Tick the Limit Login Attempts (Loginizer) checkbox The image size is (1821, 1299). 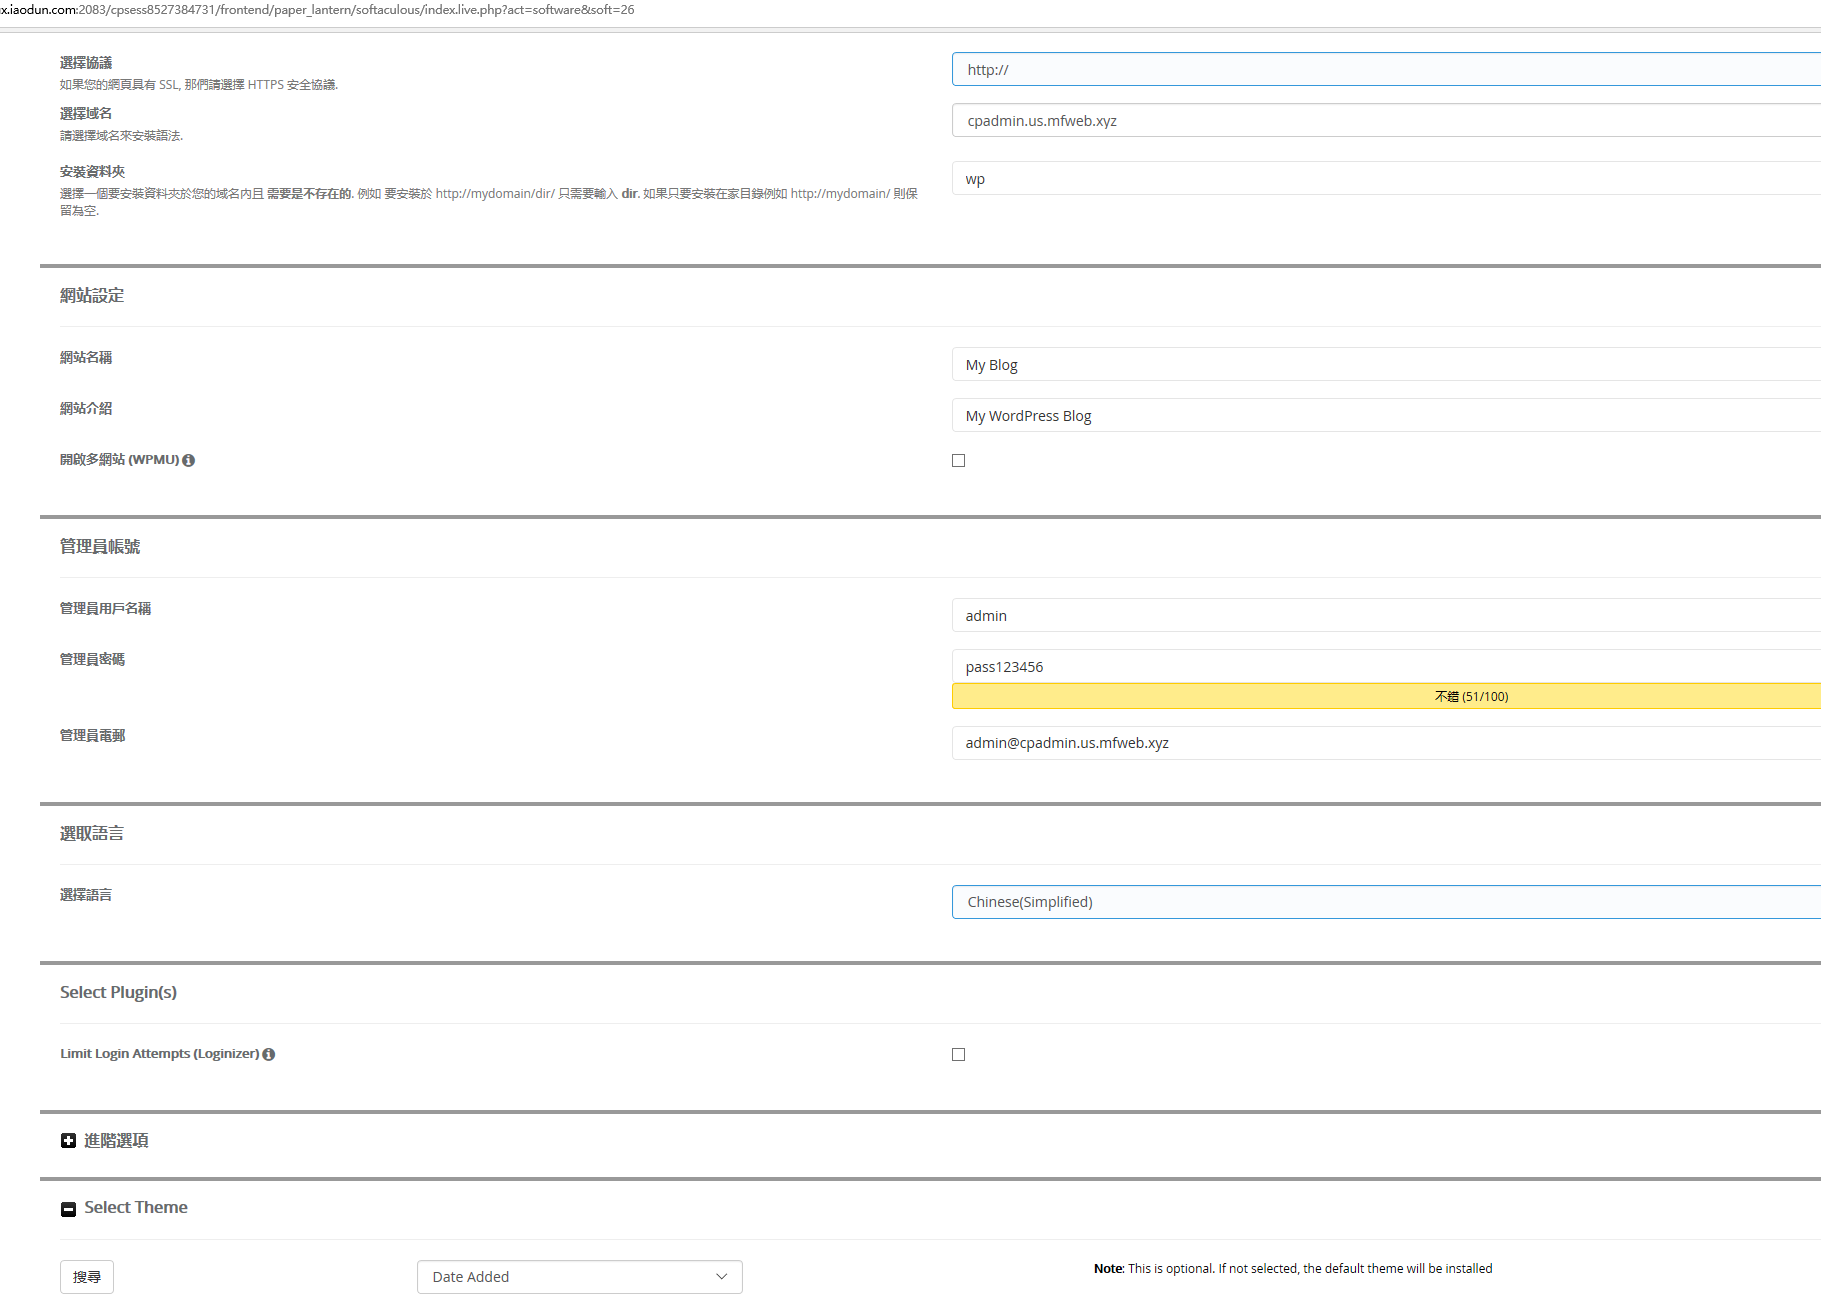click(x=958, y=1054)
